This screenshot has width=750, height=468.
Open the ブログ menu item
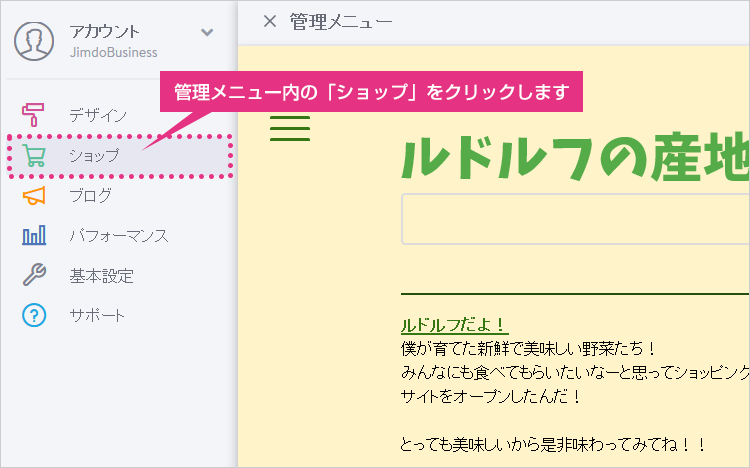click(90, 196)
